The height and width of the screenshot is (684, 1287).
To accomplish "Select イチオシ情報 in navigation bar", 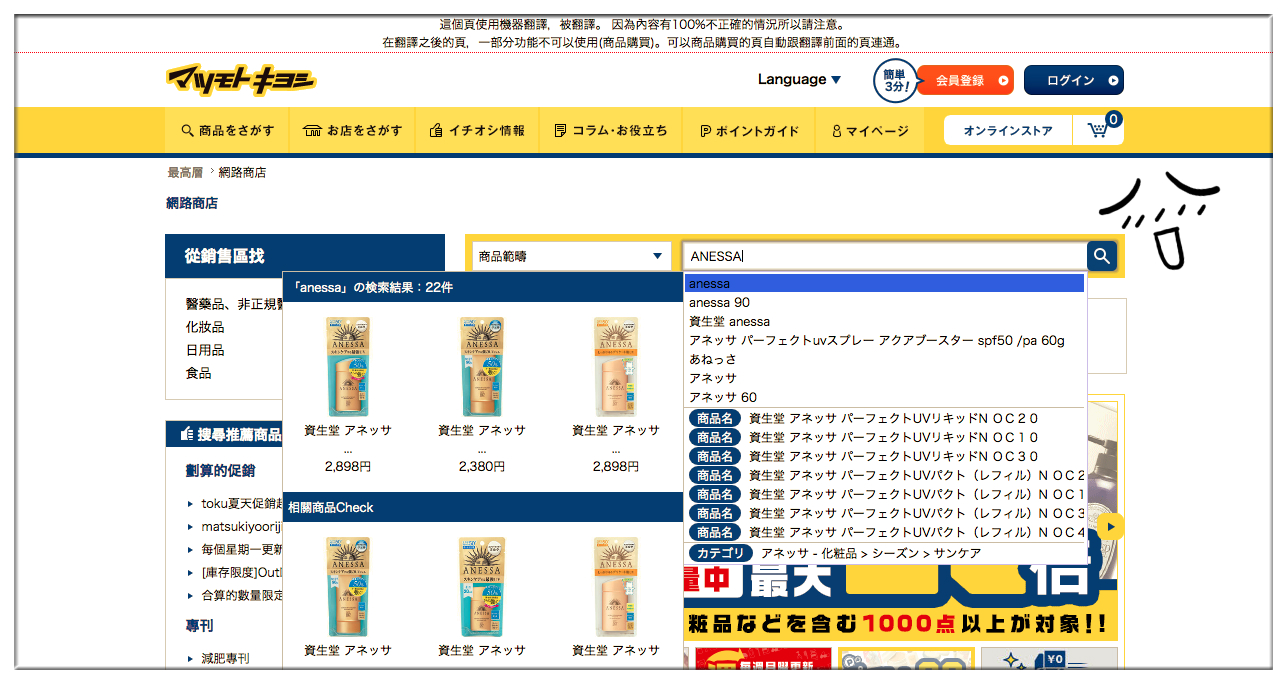I will tap(477, 131).
